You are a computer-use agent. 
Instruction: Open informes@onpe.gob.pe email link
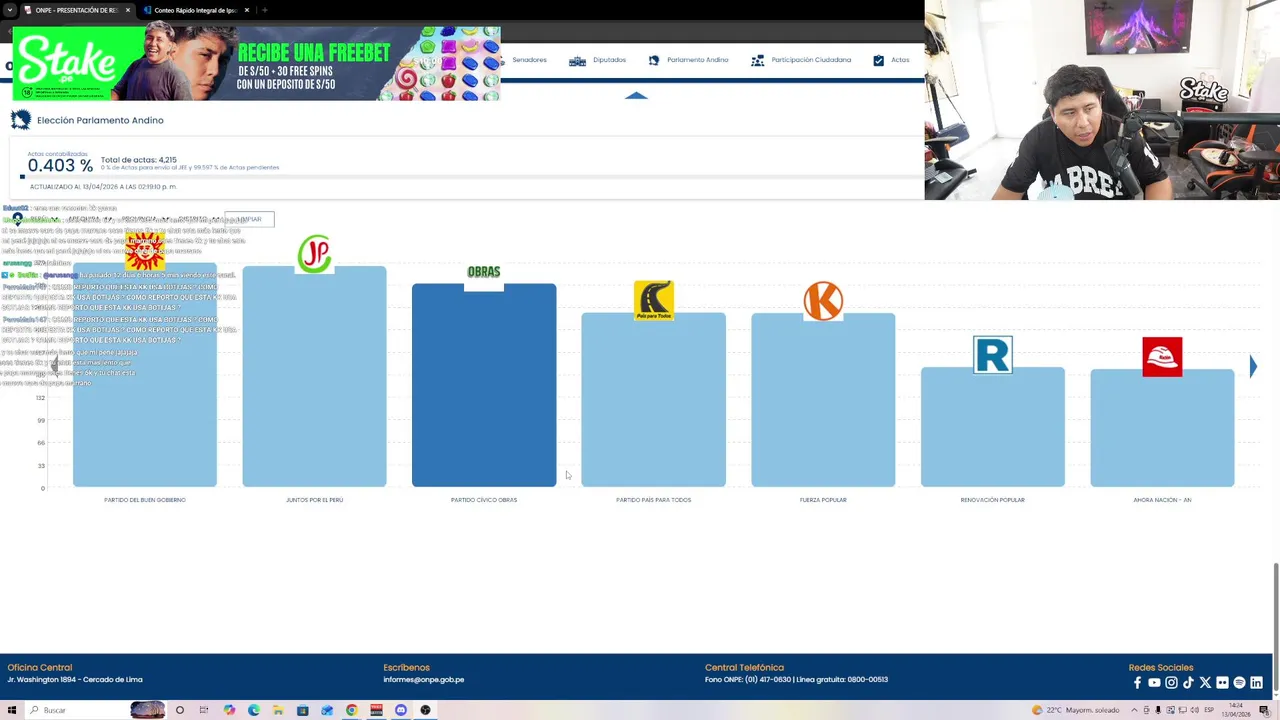coord(426,680)
